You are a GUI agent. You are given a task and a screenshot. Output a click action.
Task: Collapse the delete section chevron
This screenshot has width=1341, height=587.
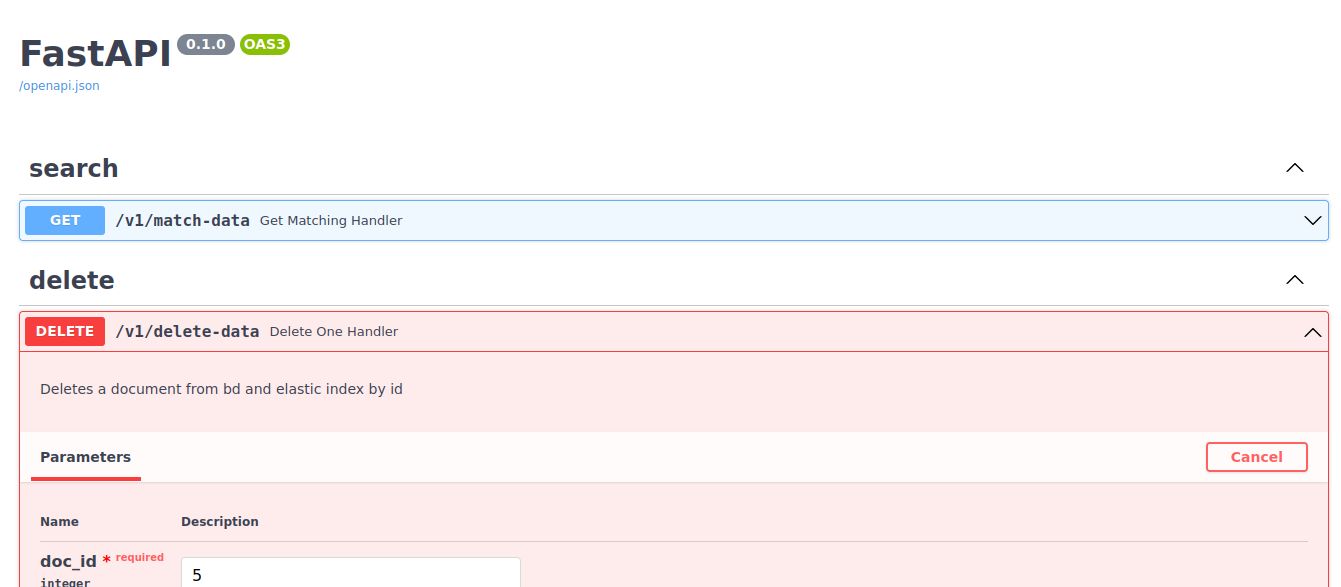1295,280
